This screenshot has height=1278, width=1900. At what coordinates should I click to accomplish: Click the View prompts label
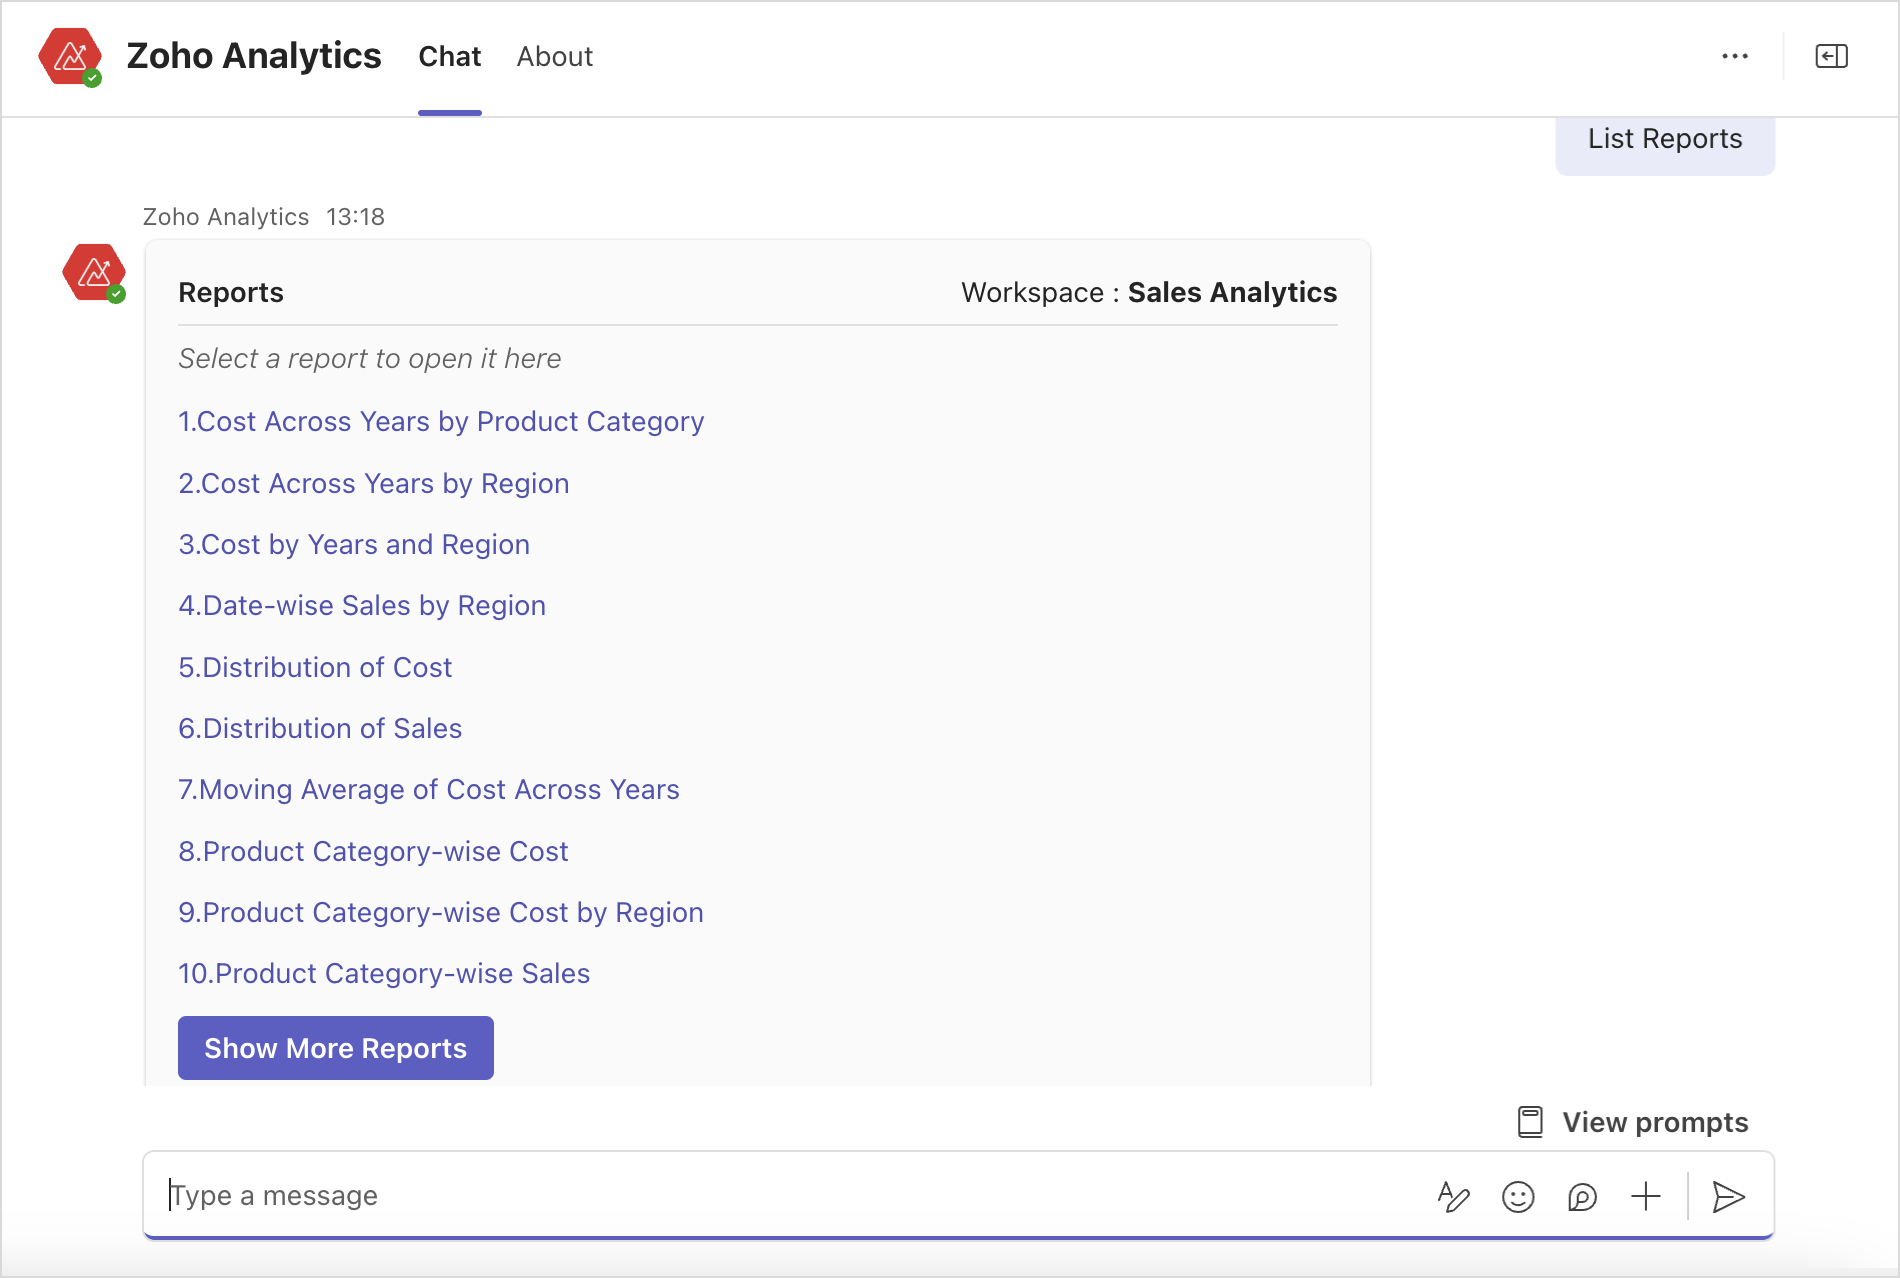click(1656, 1122)
